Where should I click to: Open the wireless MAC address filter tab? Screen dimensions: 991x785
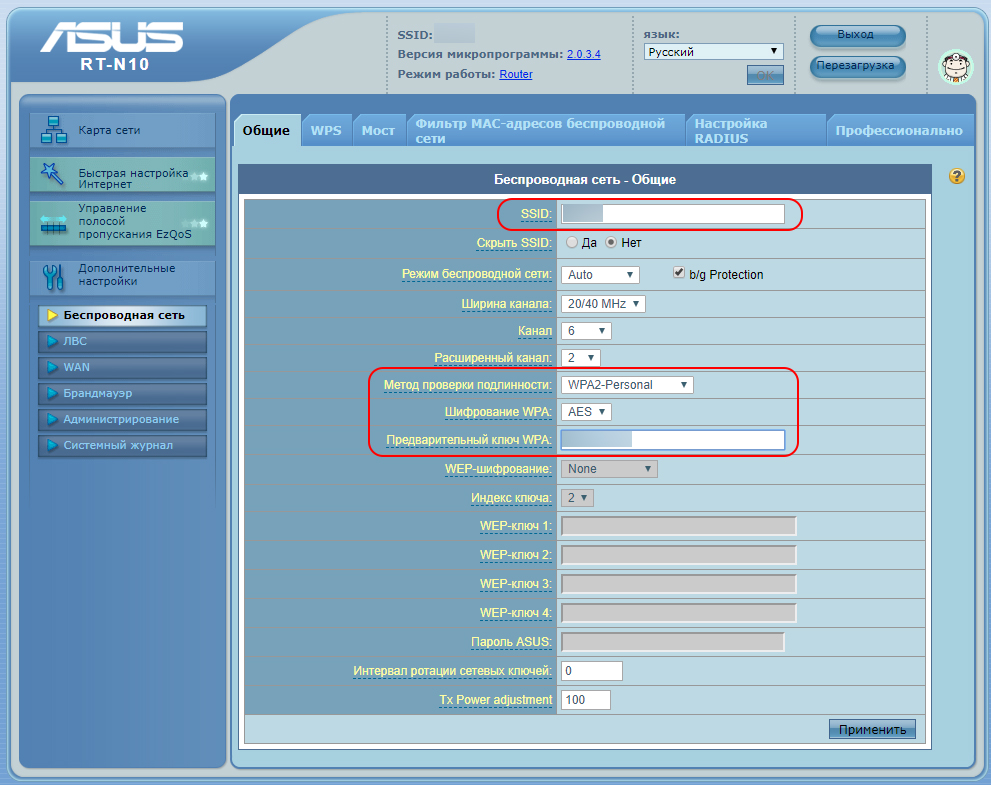(x=545, y=131)
